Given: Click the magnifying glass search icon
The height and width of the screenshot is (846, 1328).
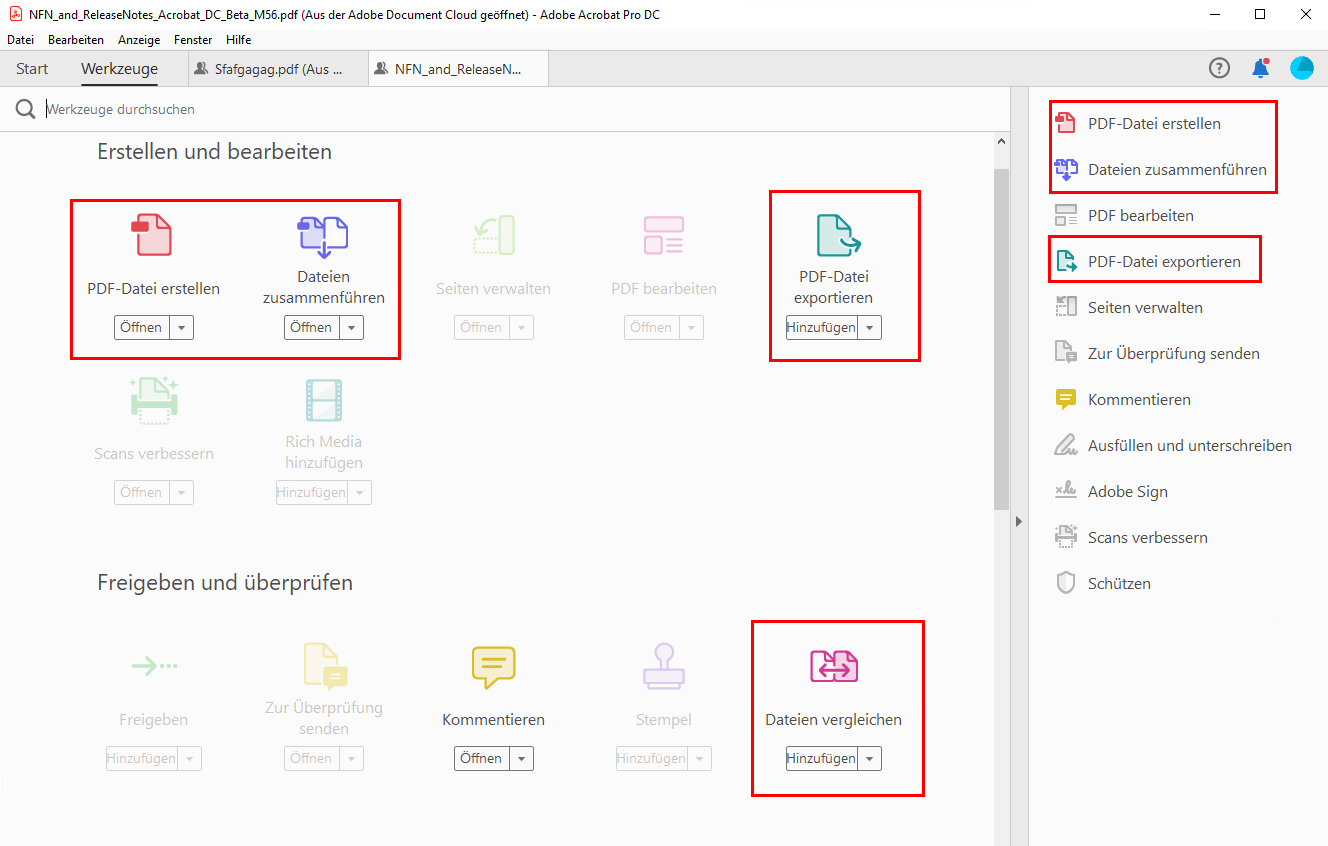Looking at the screenshot, I should (26, 109).
